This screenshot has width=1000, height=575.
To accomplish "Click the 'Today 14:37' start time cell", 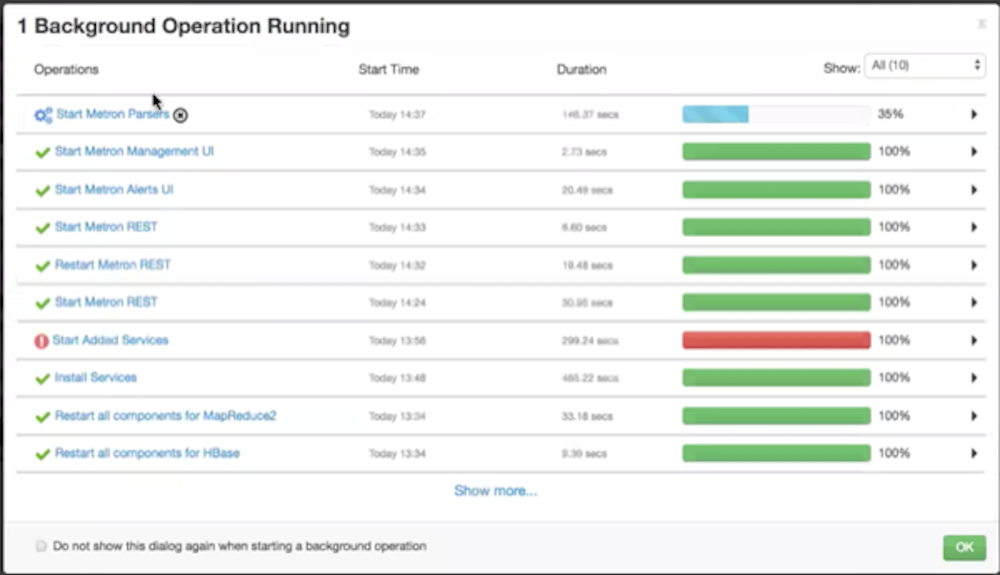I will [x=397, y=115].
